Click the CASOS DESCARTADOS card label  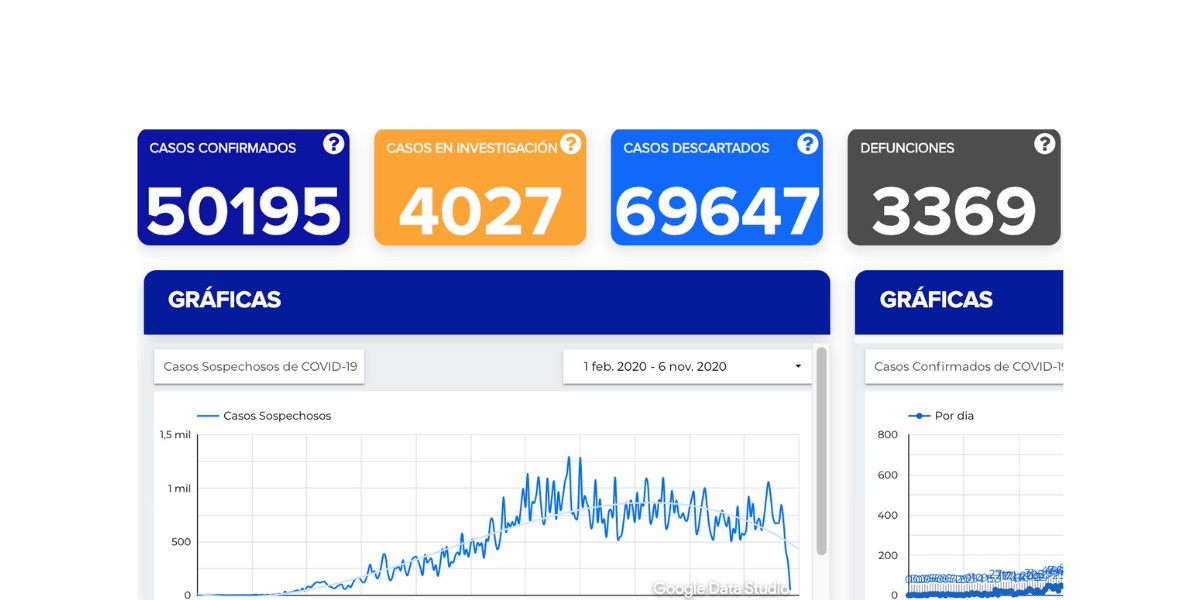coord(696,148)
